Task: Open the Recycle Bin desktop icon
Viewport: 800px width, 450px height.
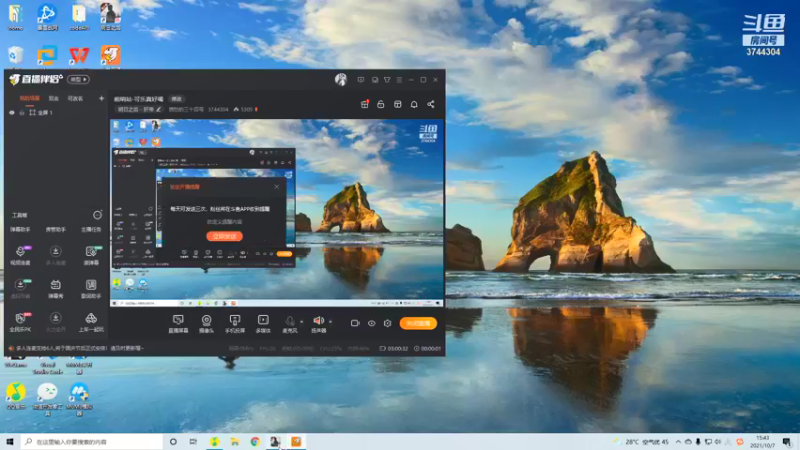Action: [15, 57]
